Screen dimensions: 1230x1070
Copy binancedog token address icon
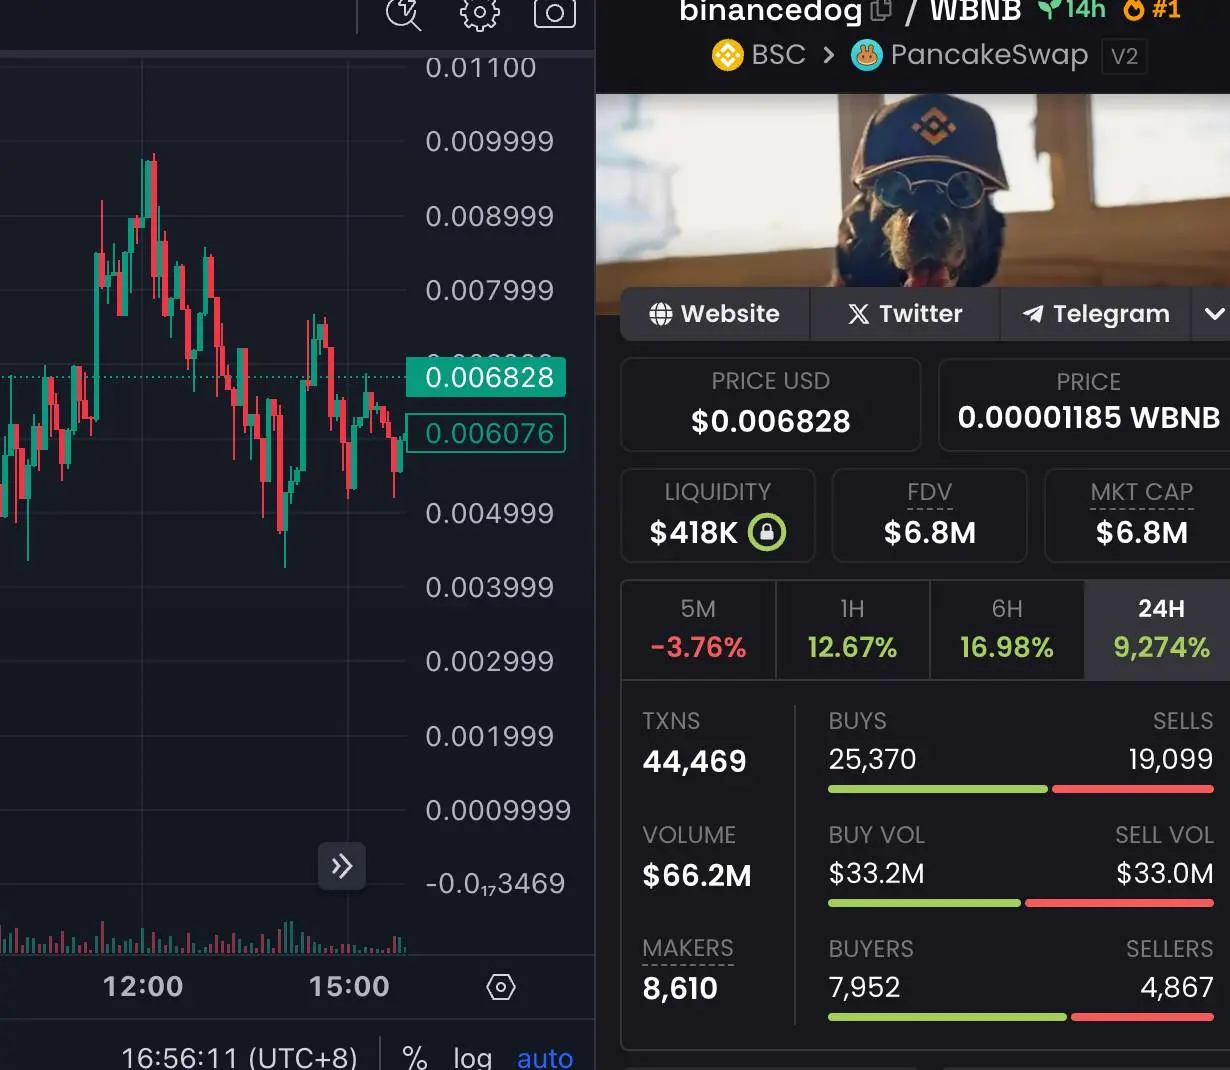(x=881, y=11)
